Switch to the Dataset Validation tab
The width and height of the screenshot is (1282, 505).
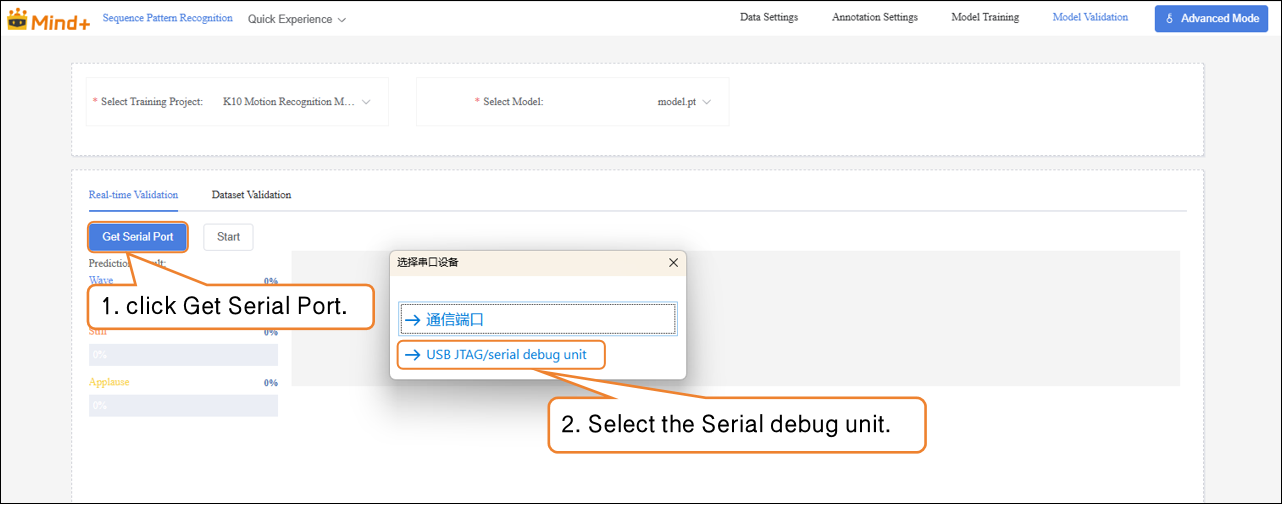pyautogui.click(x=251, y=195)
